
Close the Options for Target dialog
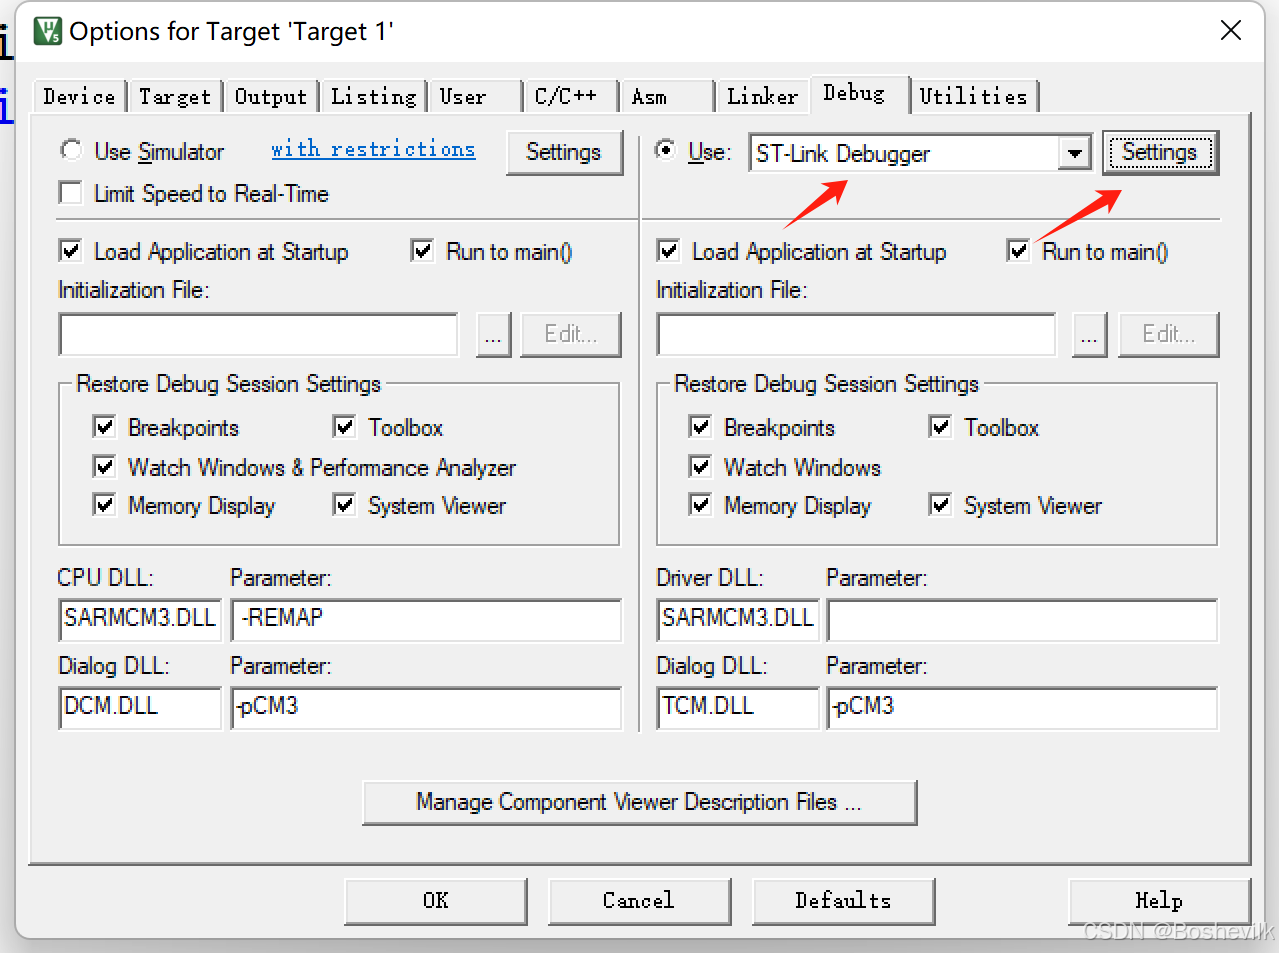pos(1231,31)
